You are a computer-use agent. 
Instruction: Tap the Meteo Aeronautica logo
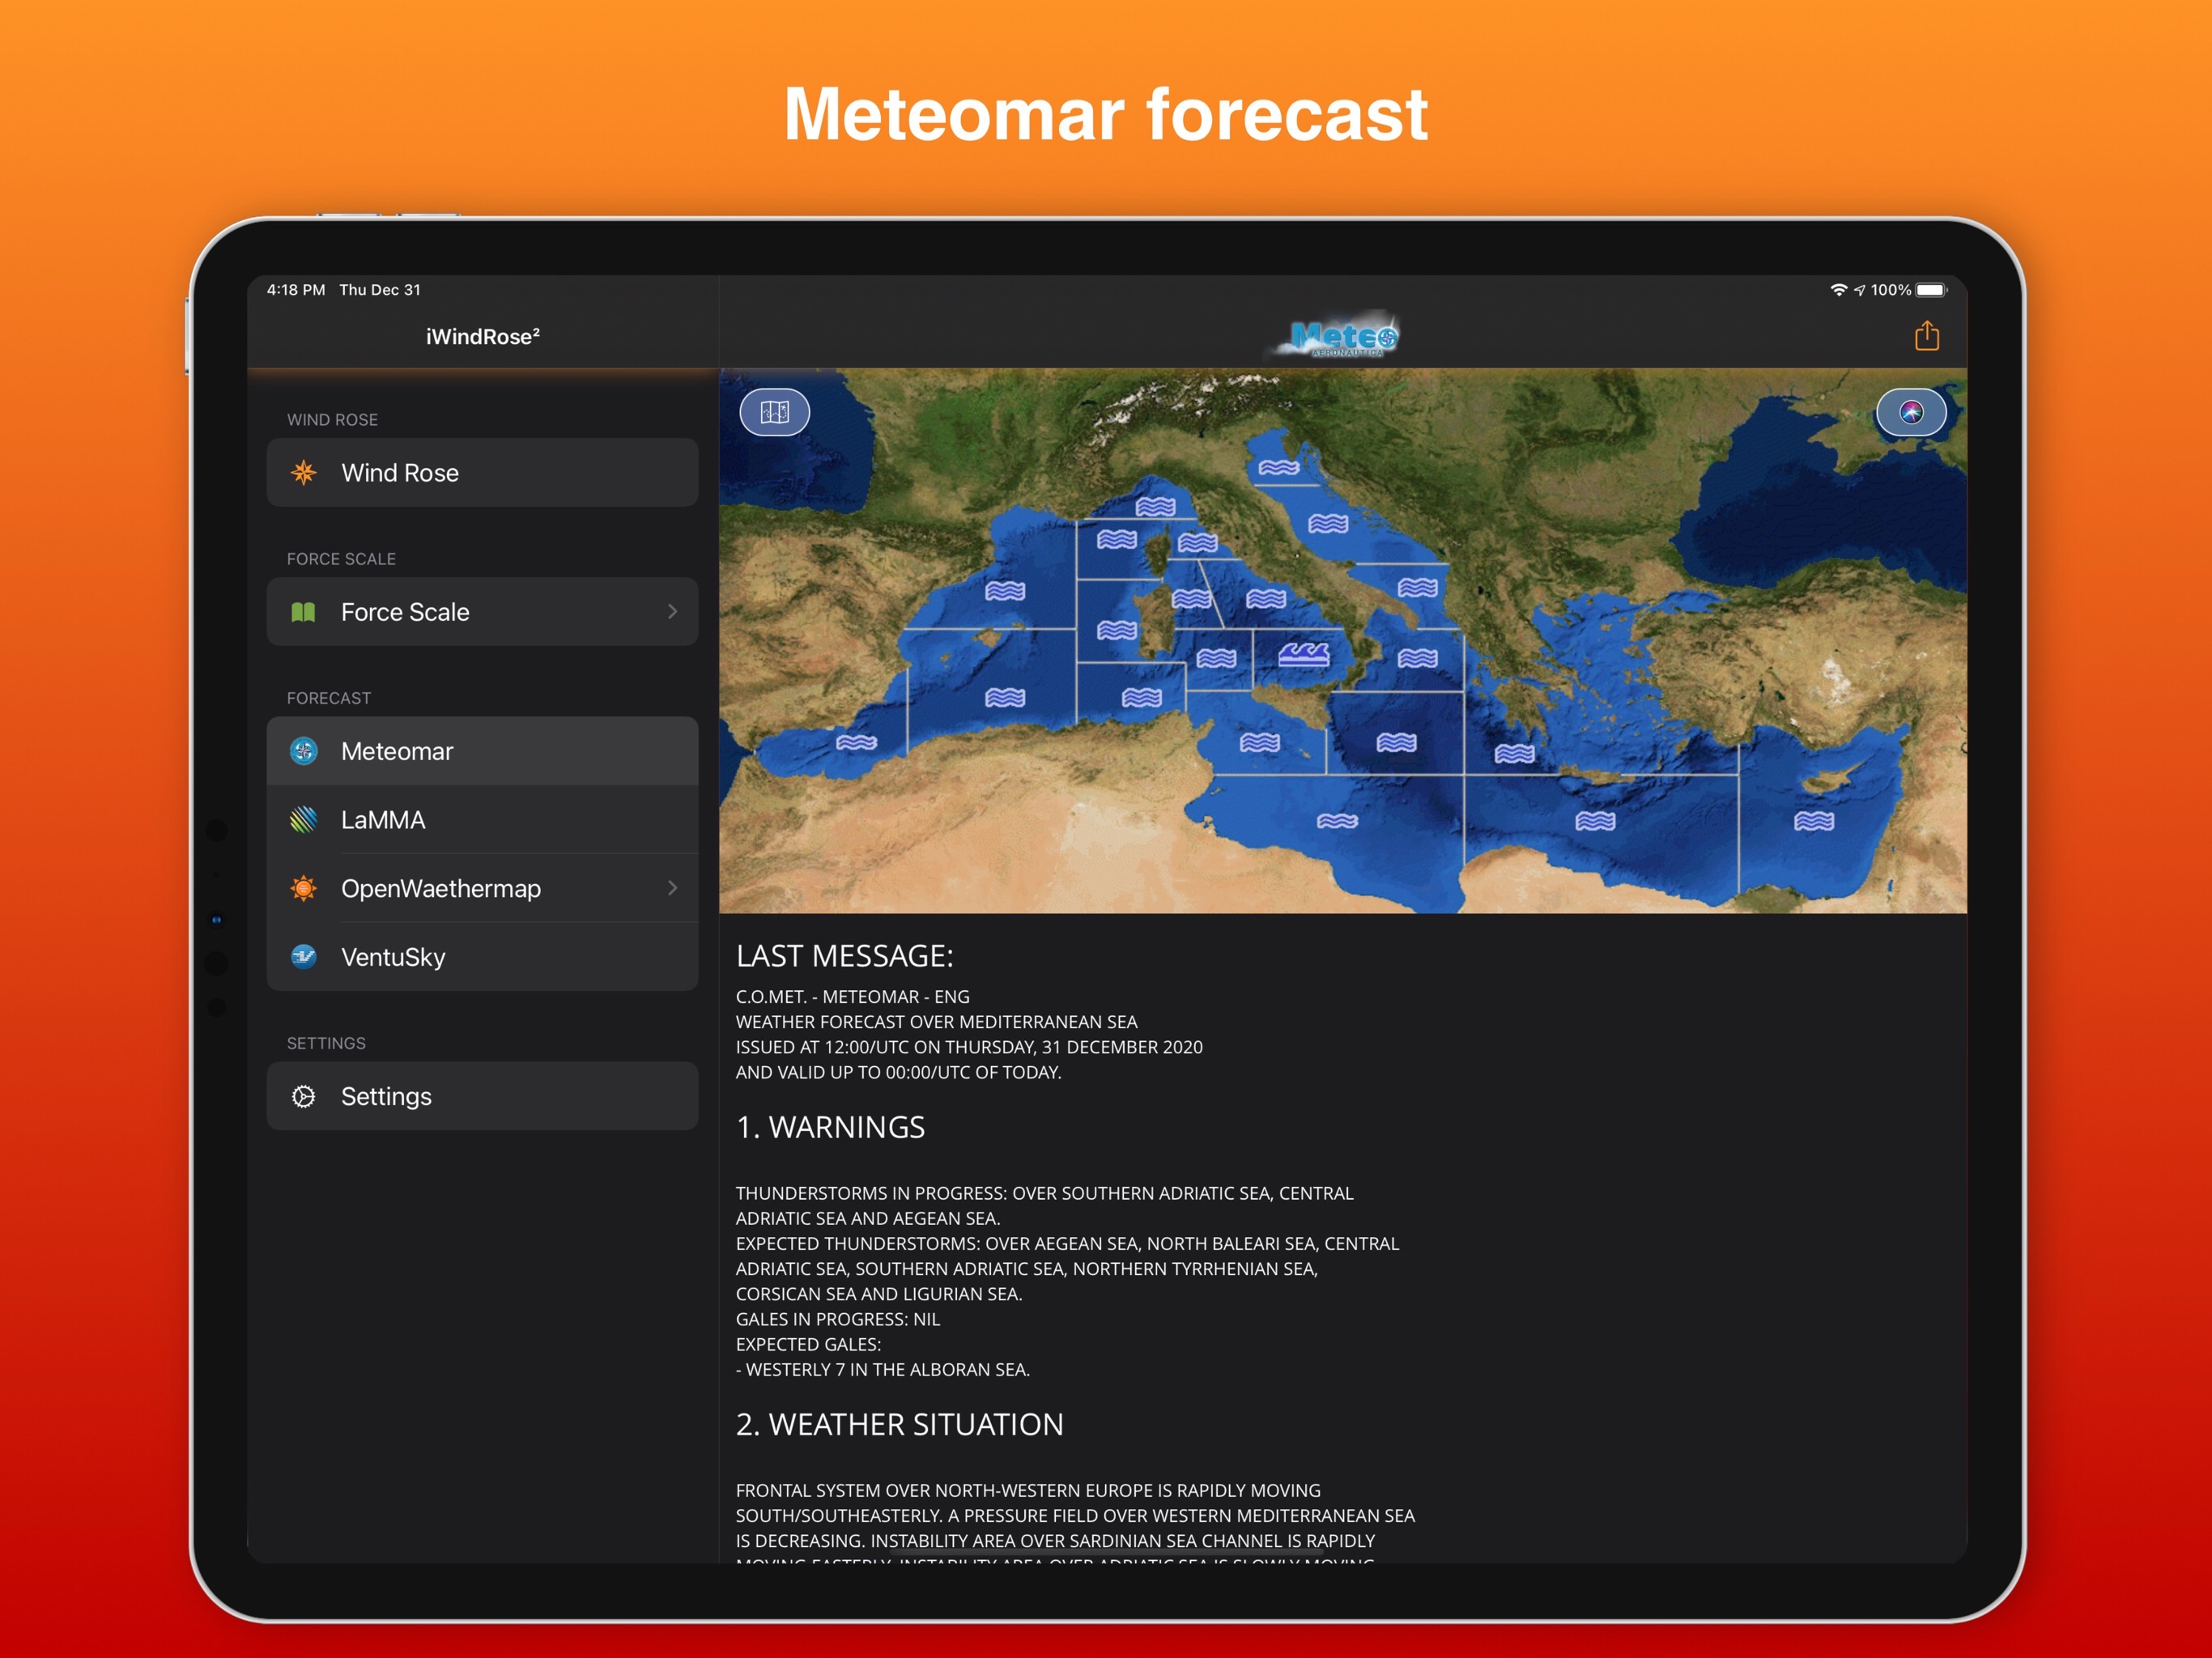(1336, 337)
